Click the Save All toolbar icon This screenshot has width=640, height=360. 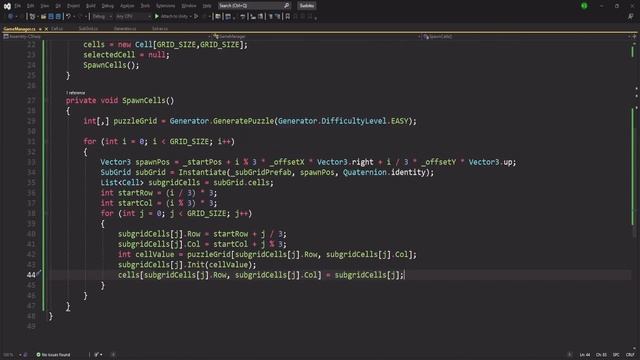58,16
